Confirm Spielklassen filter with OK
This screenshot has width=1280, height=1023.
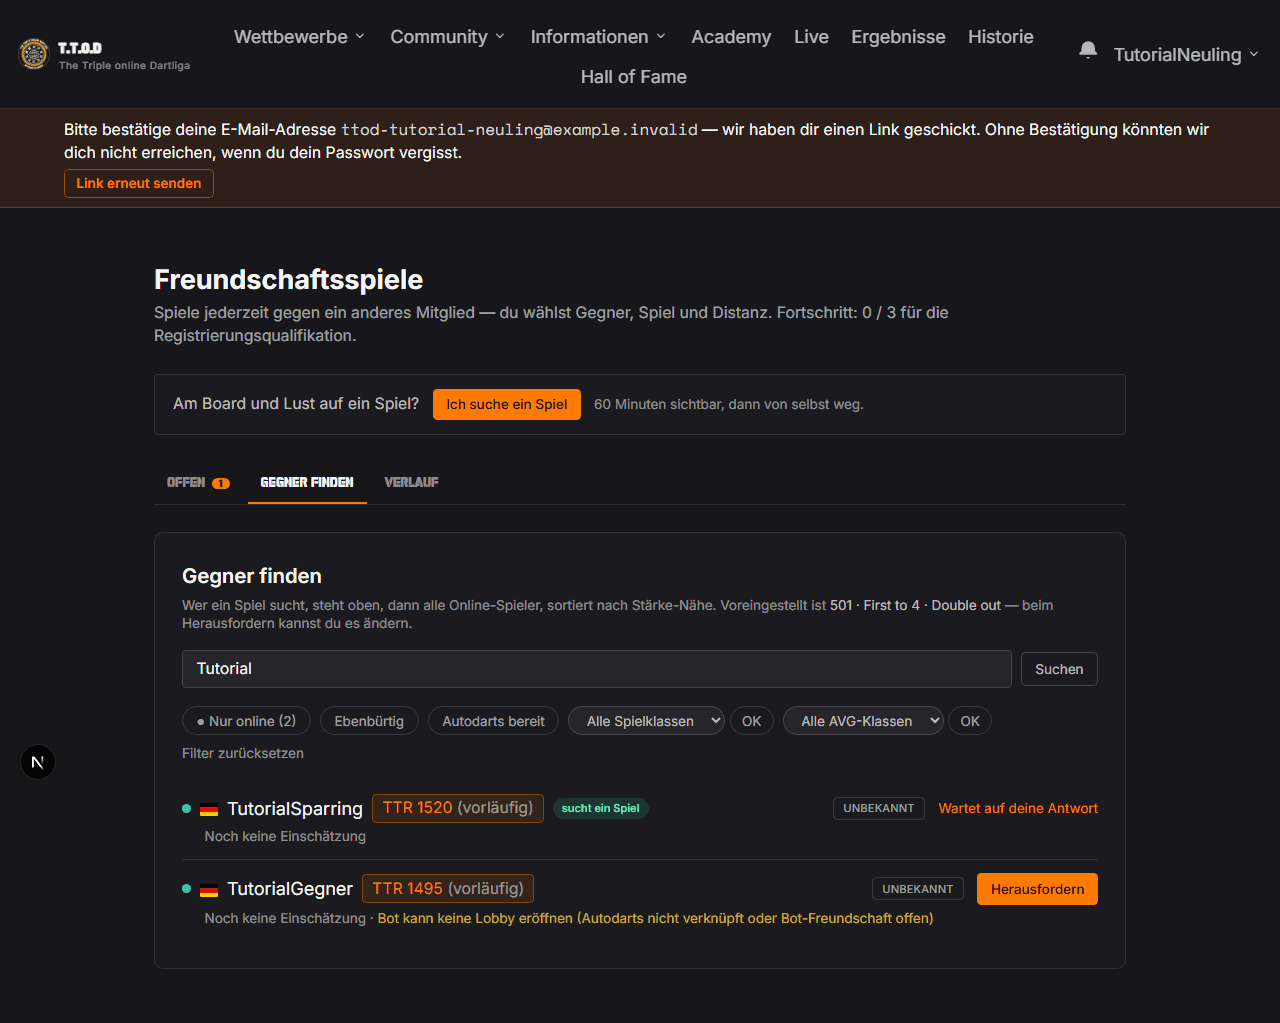click(752, 721)
